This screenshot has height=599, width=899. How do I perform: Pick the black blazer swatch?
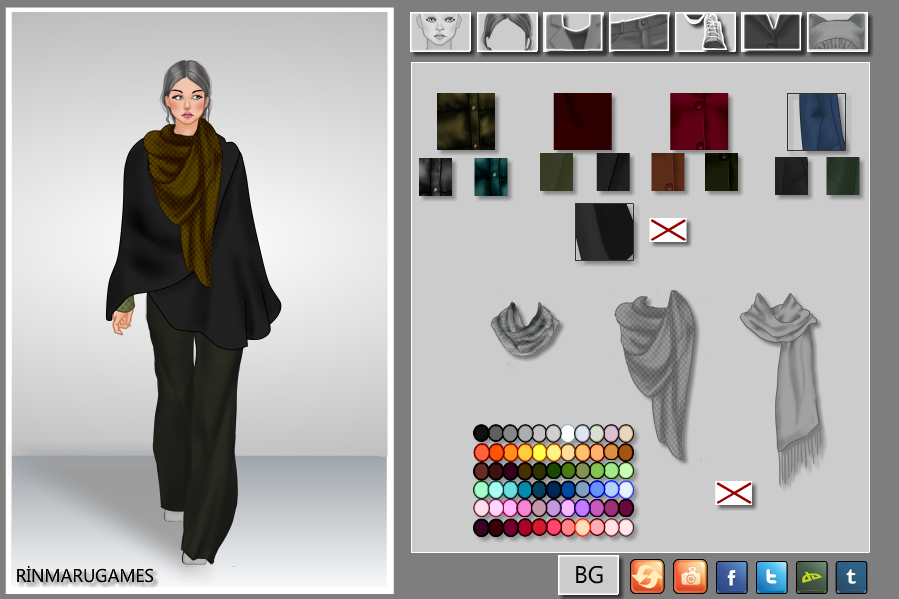[613, 172]
